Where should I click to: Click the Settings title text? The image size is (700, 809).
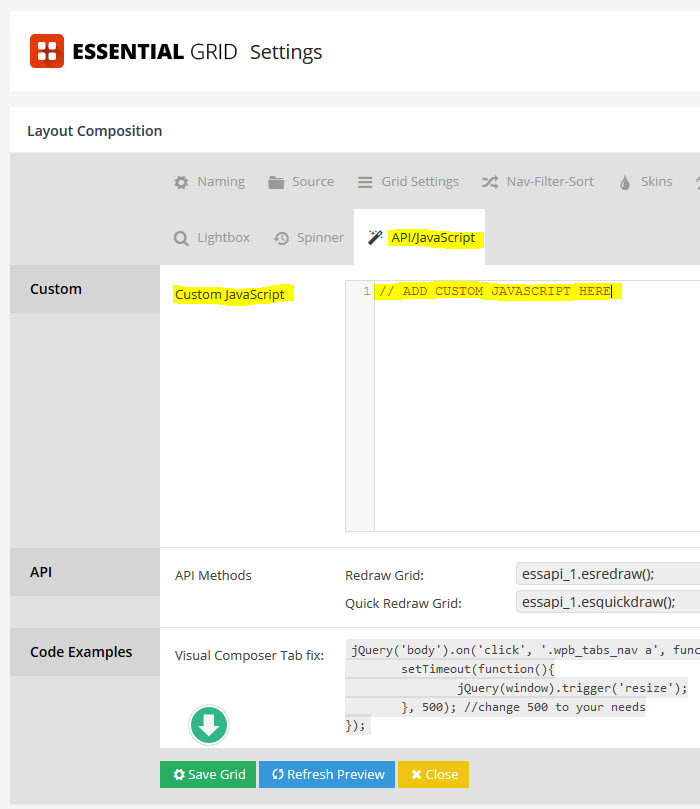286,52
